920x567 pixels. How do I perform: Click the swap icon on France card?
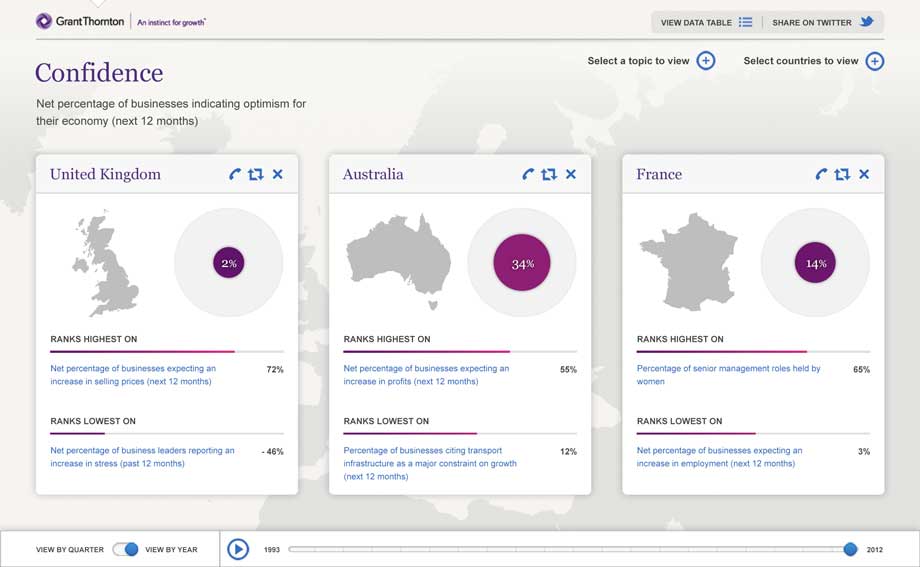[842, 174]
